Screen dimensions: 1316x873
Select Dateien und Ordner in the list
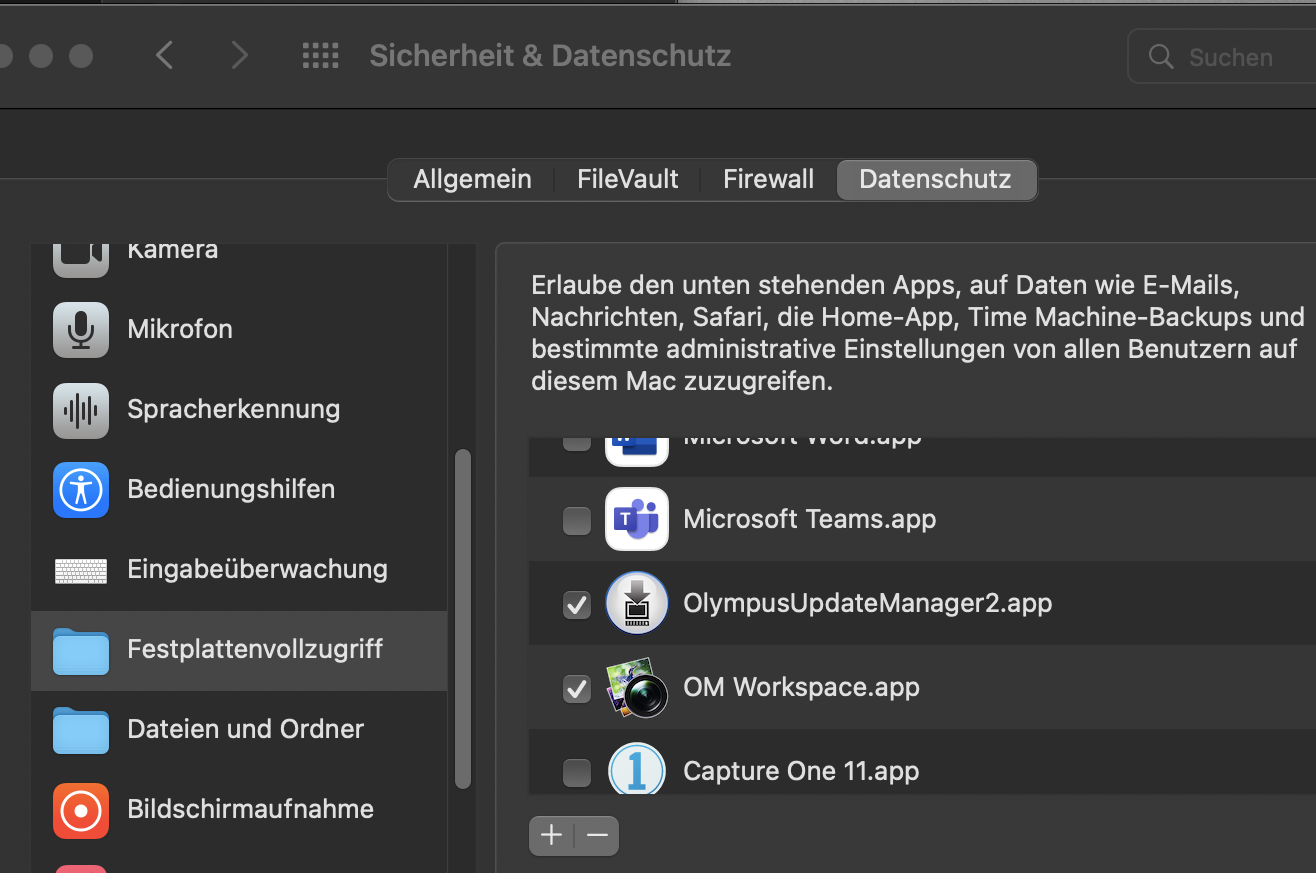point(239,729)
